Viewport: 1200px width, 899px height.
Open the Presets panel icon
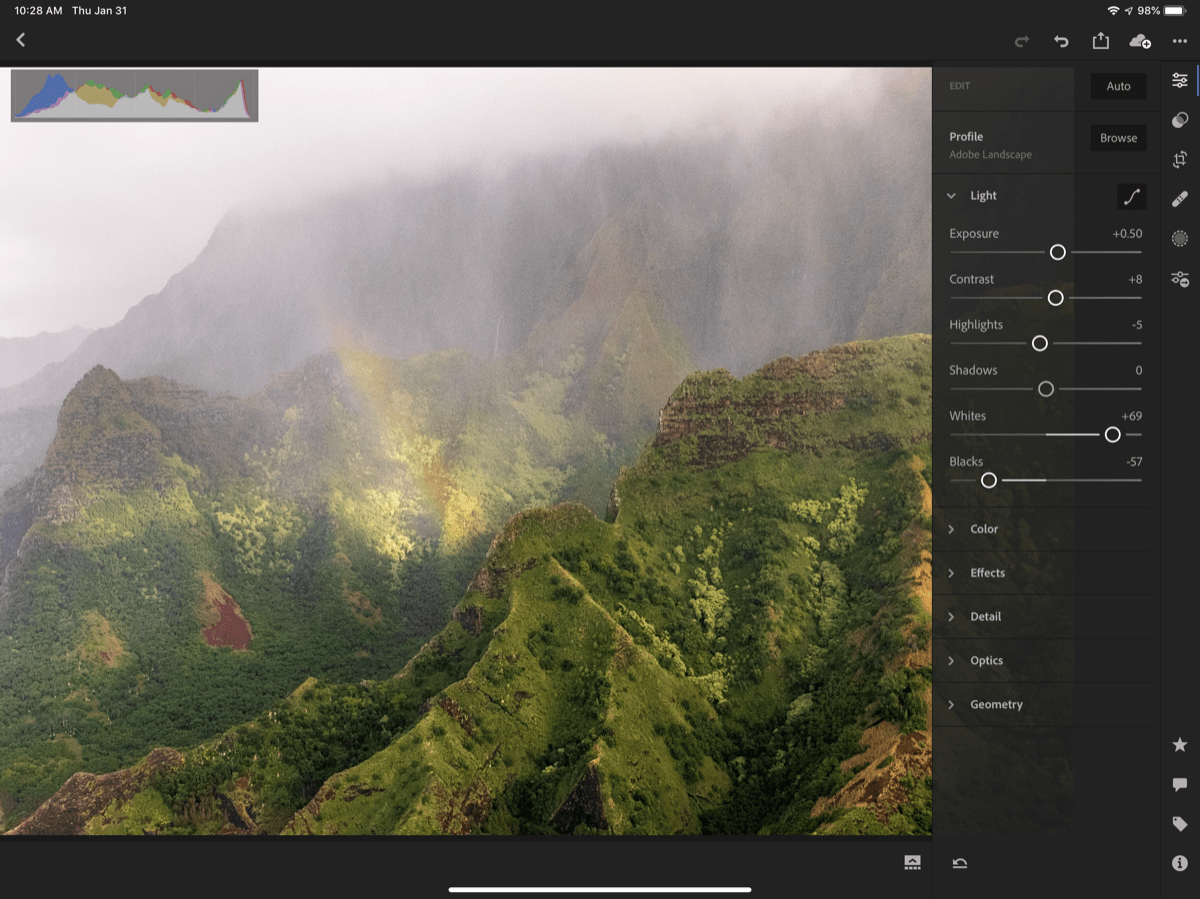coord(1180,120)
